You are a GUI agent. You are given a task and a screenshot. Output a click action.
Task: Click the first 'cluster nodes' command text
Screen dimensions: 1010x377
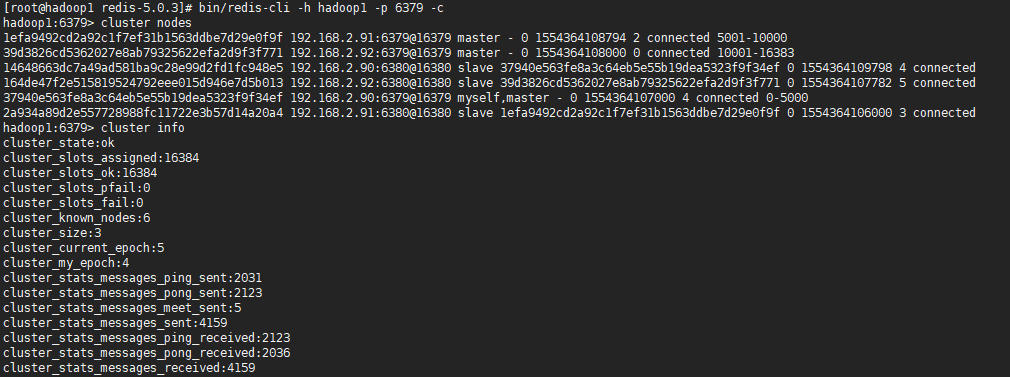pos(146,23)
